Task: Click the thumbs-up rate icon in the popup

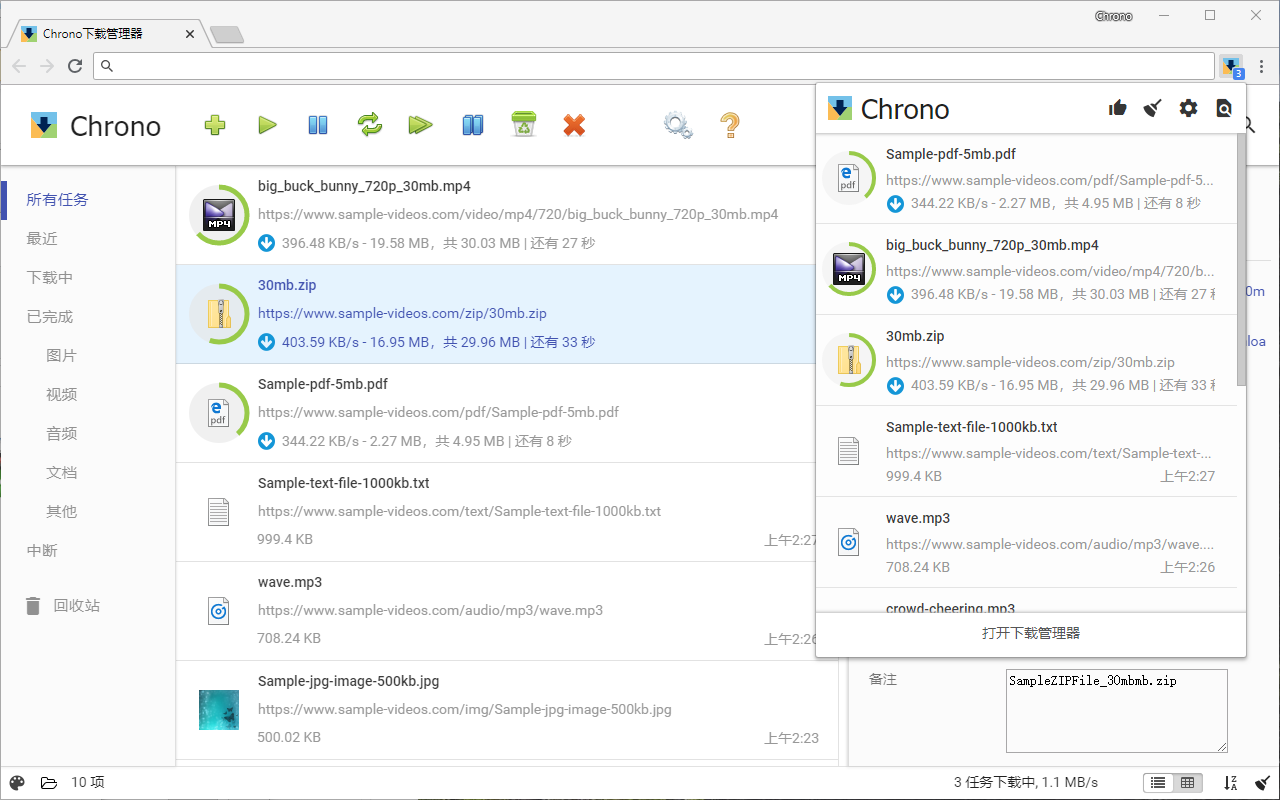Action: pos(1117,108)
